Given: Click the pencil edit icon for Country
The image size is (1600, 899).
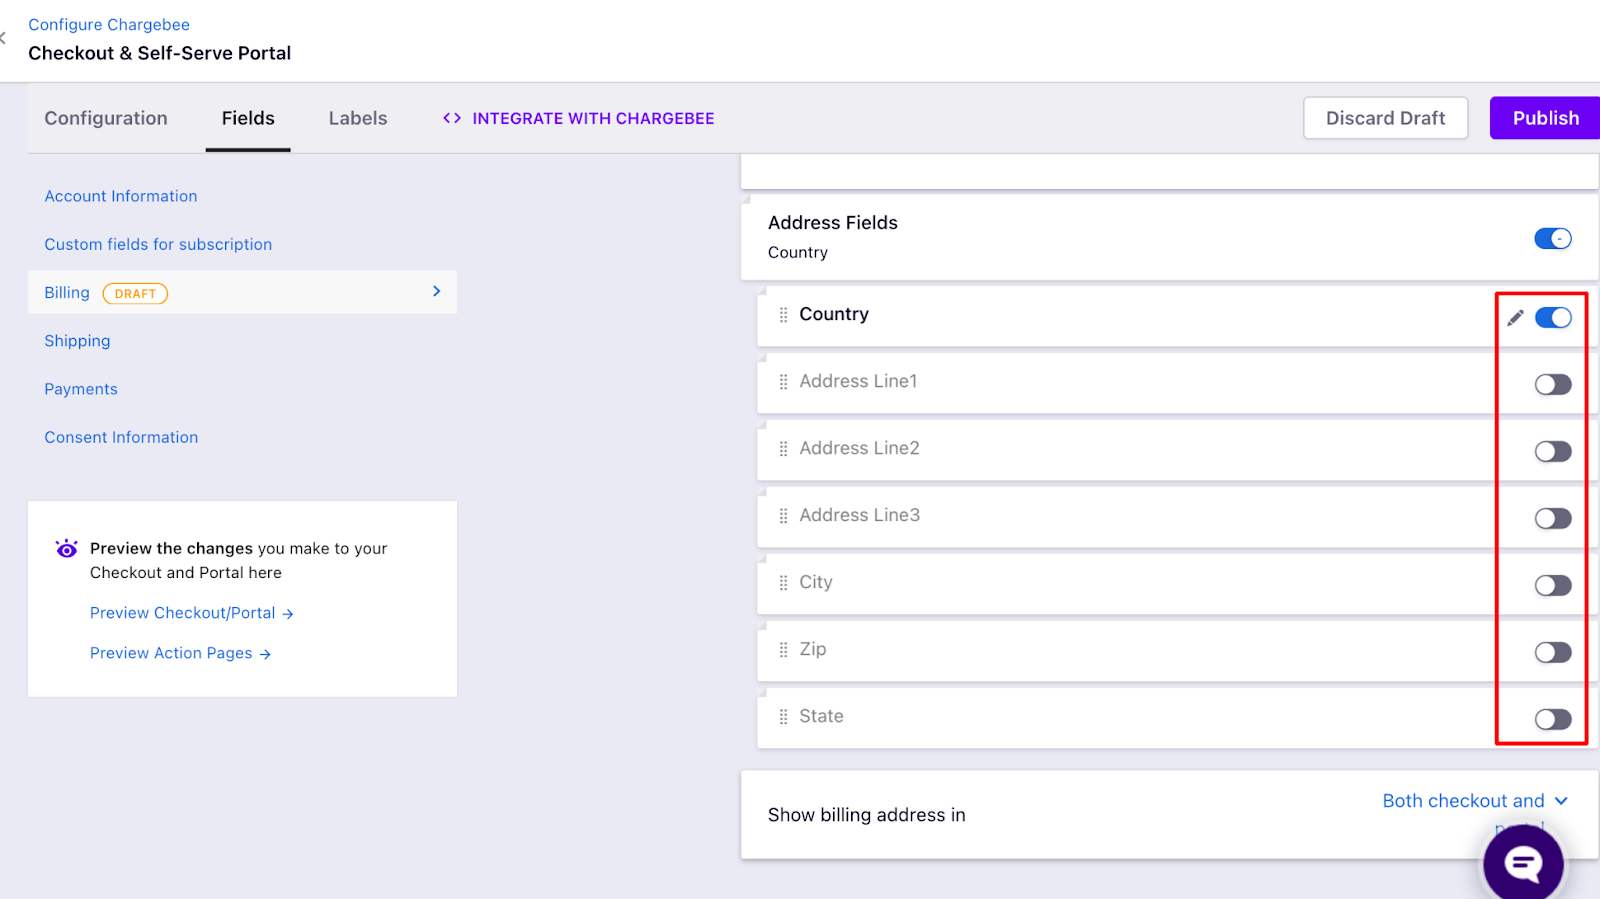Looking at the screenshot, I should tap(1515, 318).
